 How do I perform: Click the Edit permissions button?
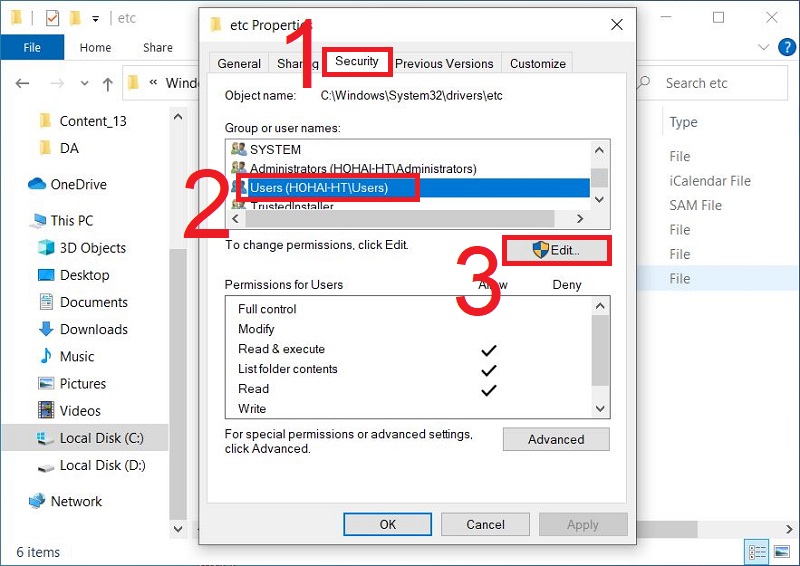[556, 249]
